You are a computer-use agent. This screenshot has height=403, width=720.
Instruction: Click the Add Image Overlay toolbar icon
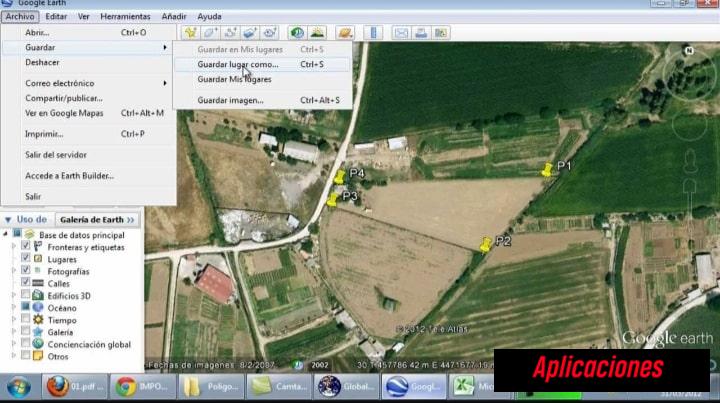click(x=250, y=33)
